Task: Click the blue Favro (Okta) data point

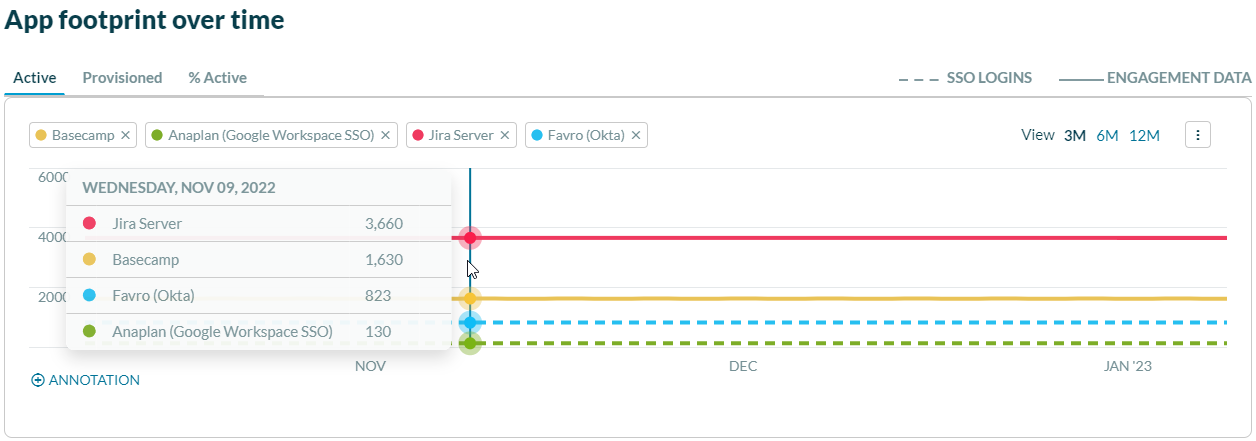Action: pyautogui.click(x=470, y=322)
